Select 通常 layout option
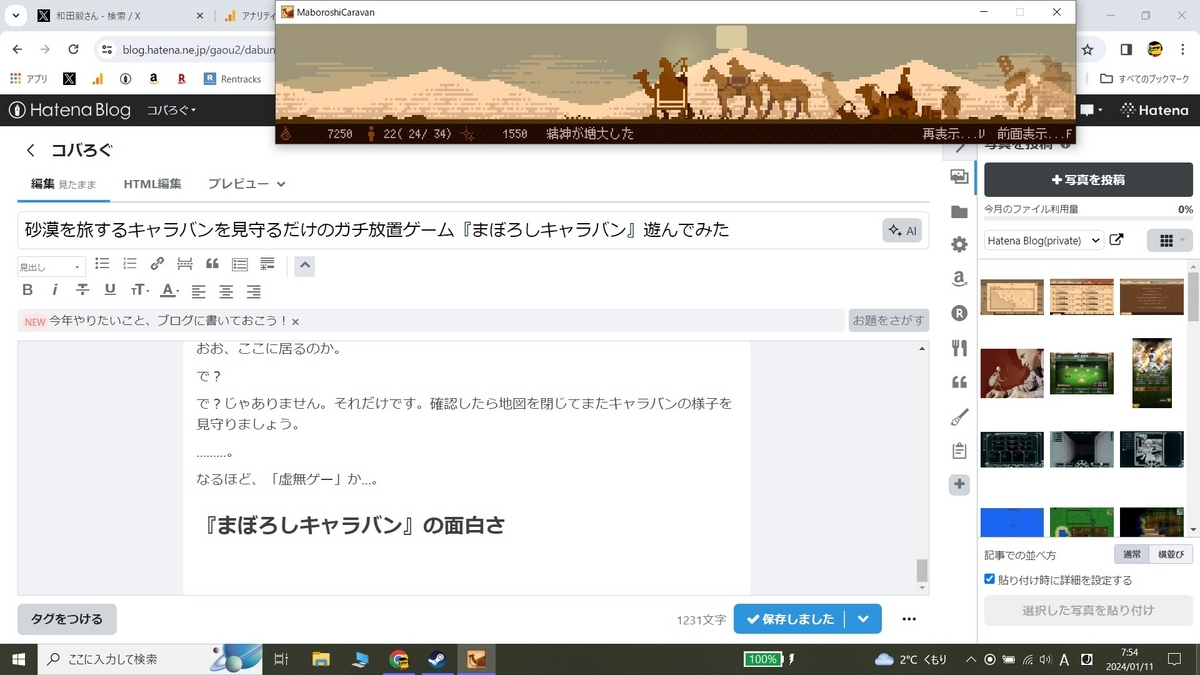Viewport: 1200px width, 675px height. [1131, 555]
